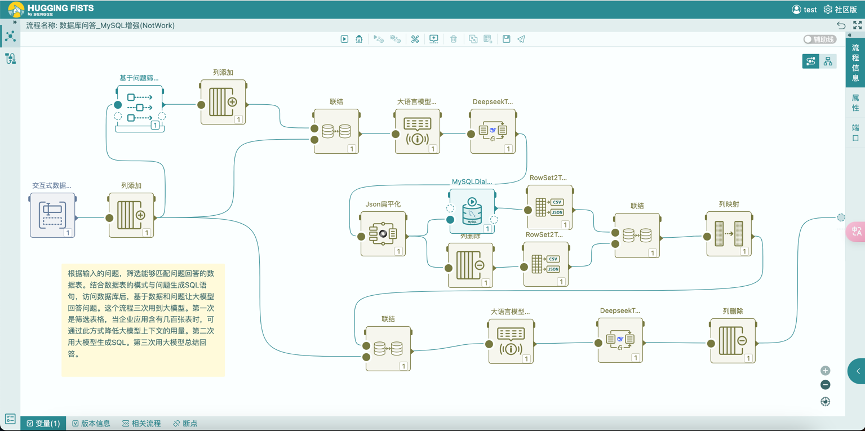Click the 社区版 edition label

coord(846,9)
